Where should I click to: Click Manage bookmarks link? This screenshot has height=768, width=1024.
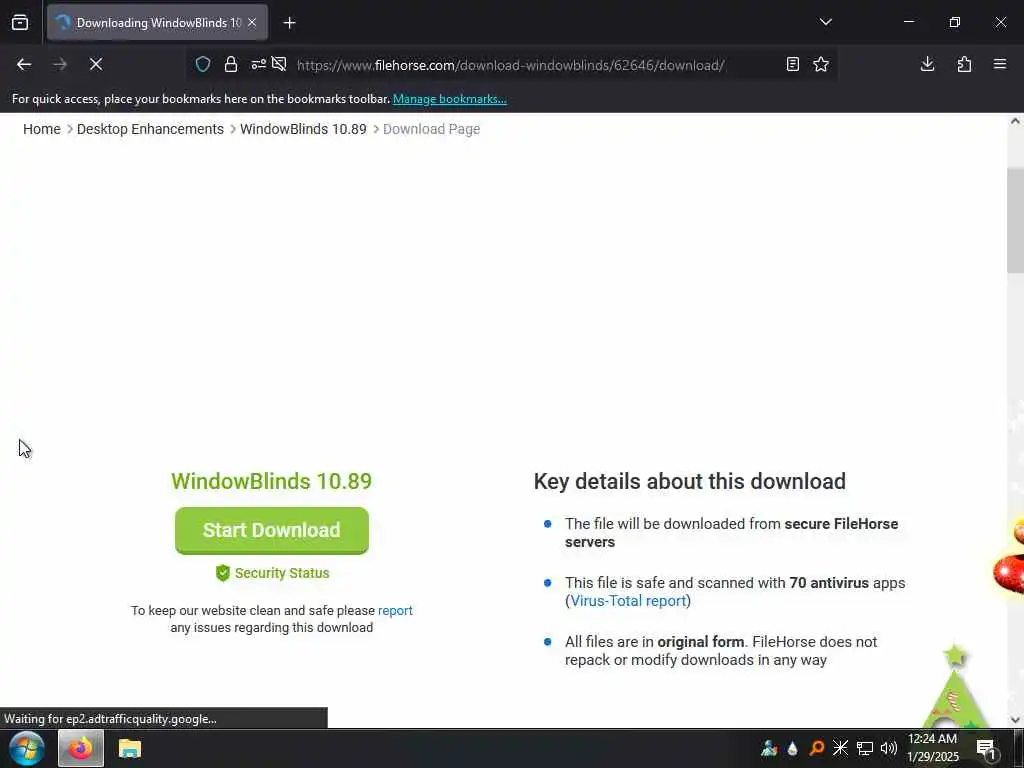(x=449, y=99)
